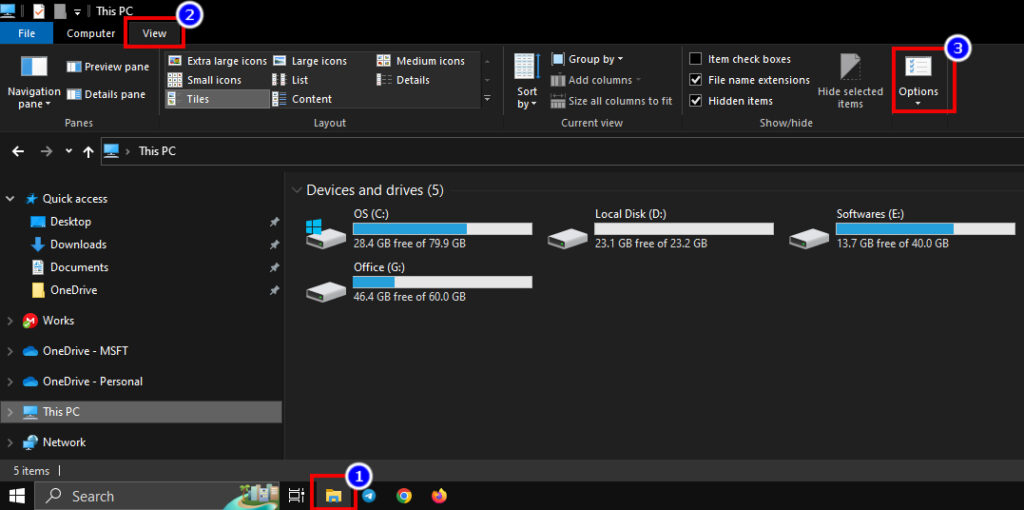Open the Group by dropdown
This screenshot has height=510, width=1024.
(587, 59)
